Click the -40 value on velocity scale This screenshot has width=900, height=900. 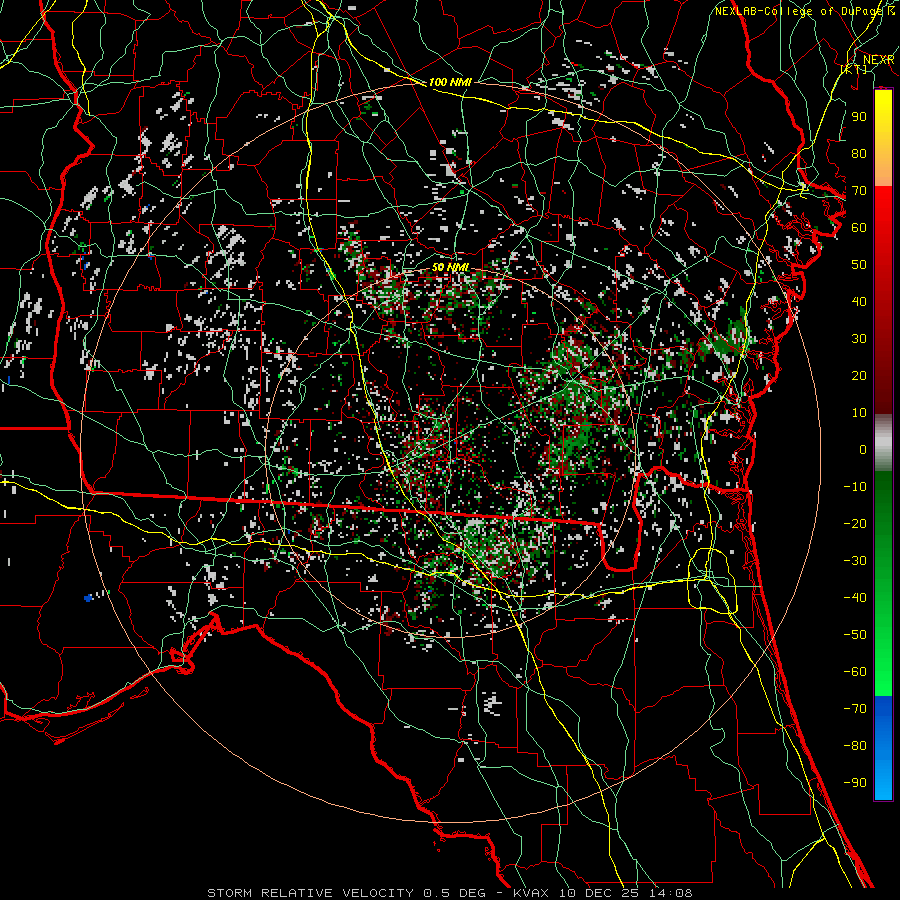click(855, 598)
